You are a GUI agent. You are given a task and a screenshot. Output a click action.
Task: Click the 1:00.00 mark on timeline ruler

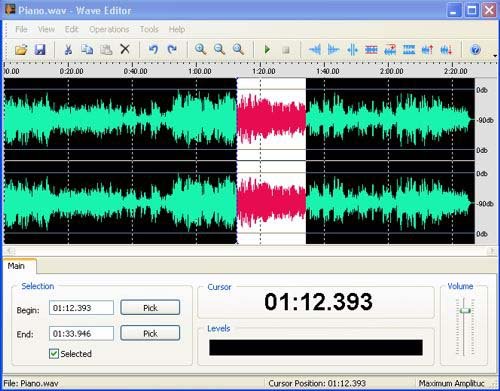tap(199, 71)
